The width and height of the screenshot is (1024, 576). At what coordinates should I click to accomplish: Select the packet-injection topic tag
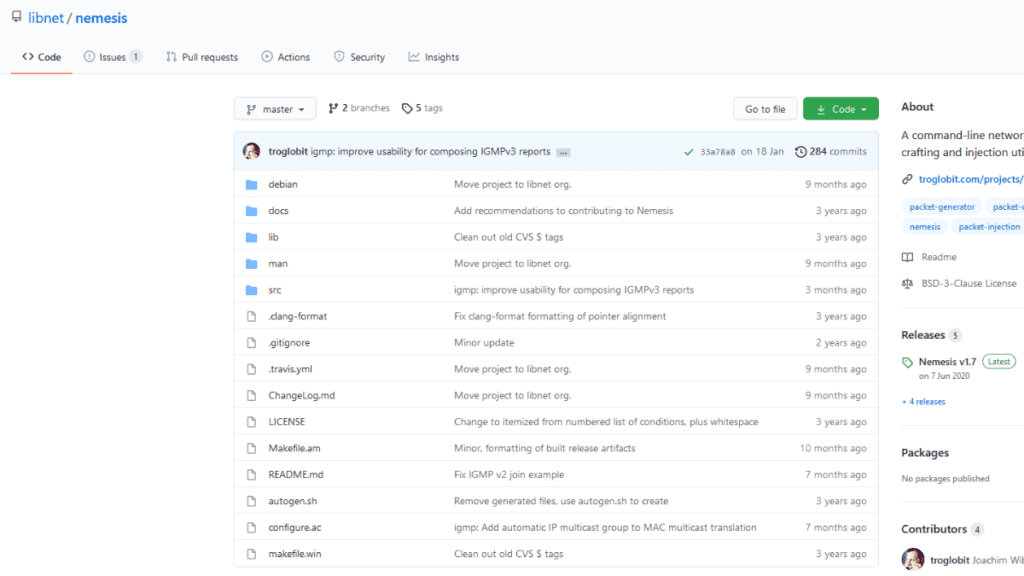pos(989,227)
